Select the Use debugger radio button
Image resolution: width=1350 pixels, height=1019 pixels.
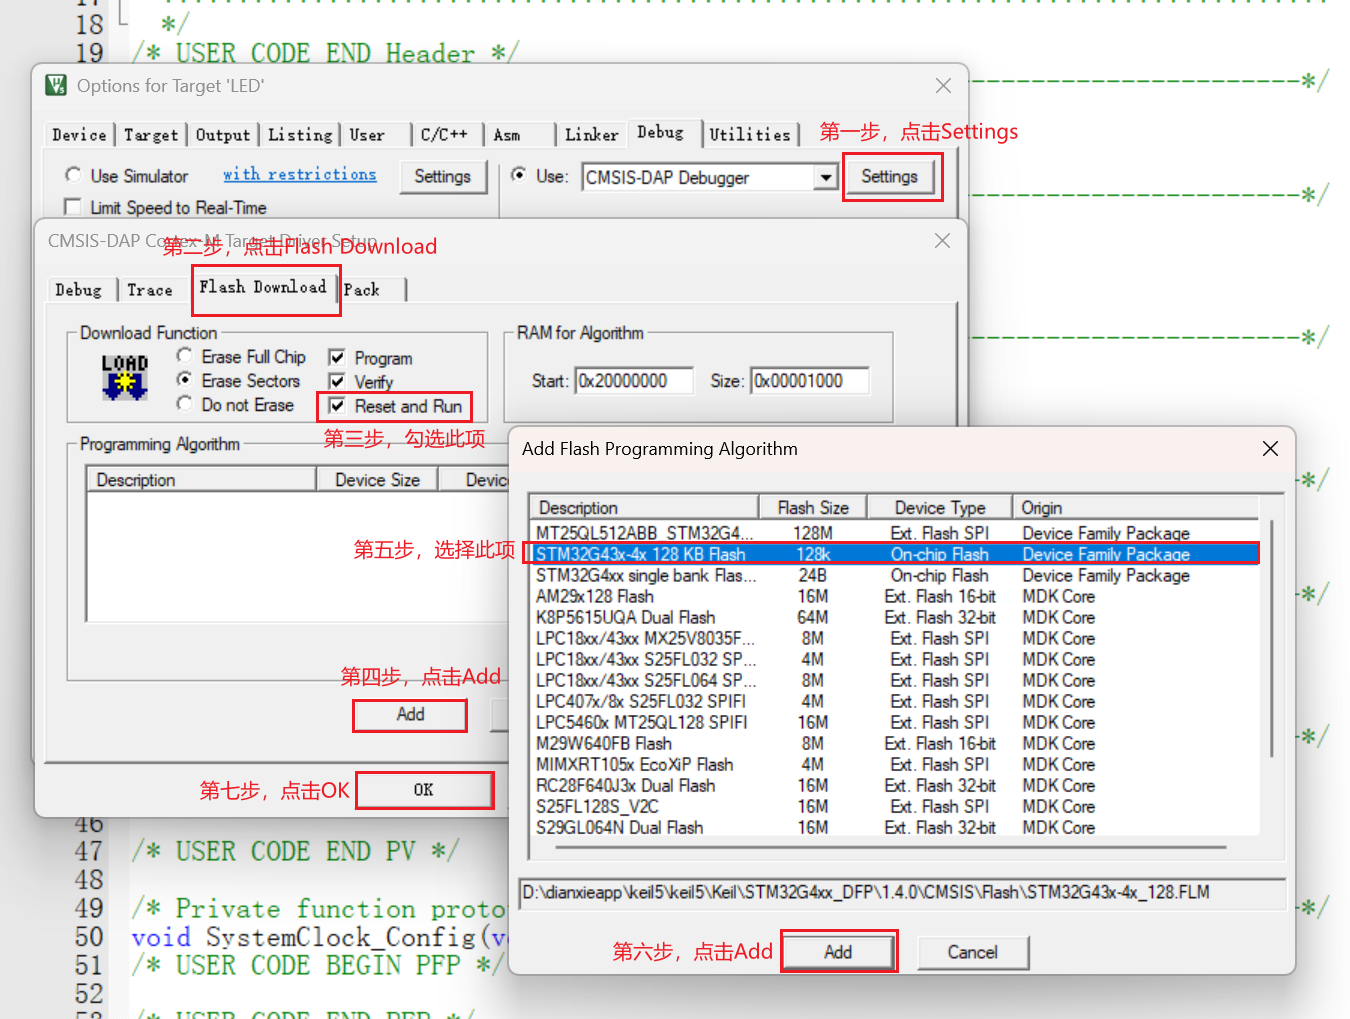519,174
